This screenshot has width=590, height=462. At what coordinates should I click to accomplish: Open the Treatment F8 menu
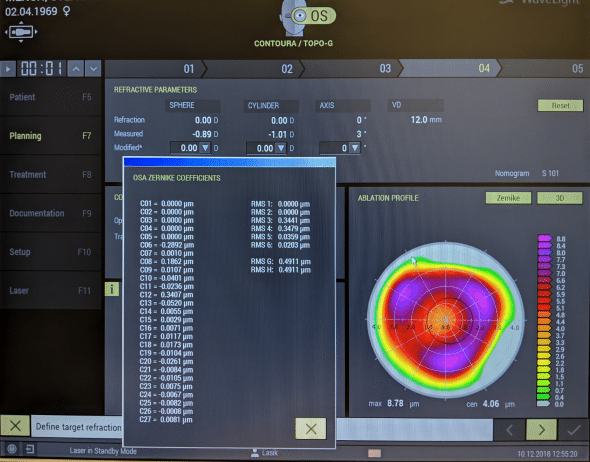point(50,175)
